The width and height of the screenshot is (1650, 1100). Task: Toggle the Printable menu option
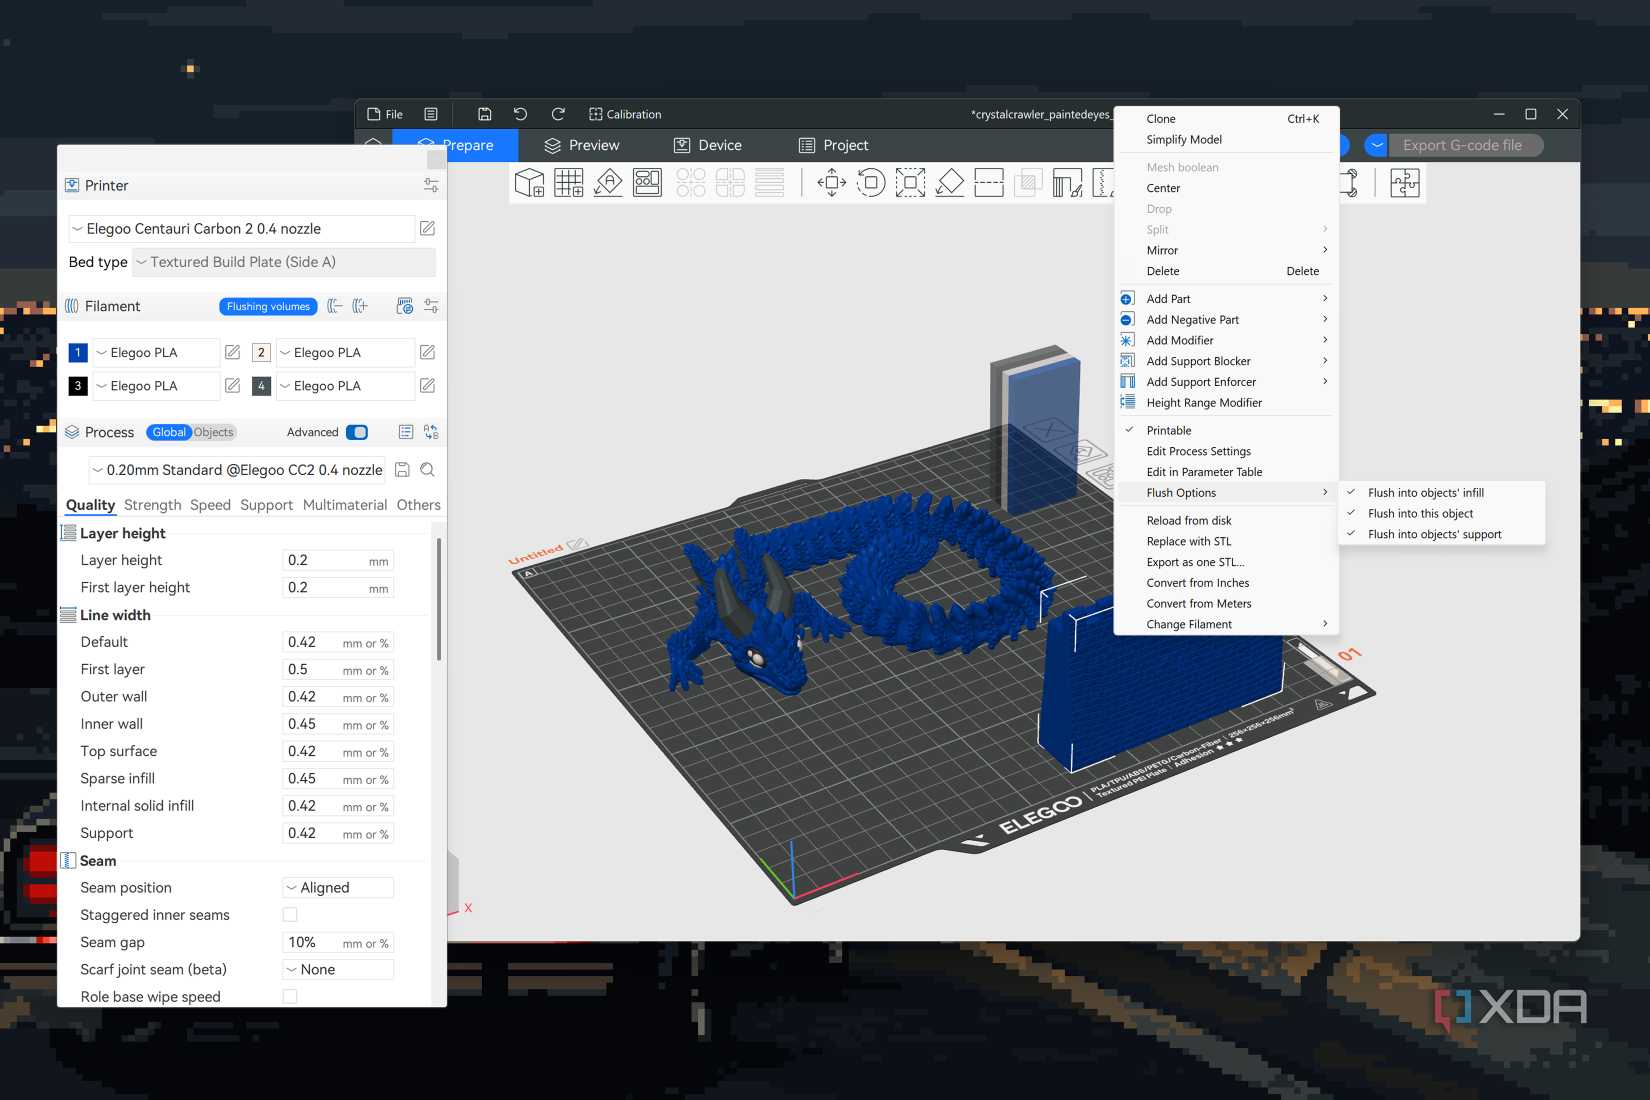pos(1226,430)
